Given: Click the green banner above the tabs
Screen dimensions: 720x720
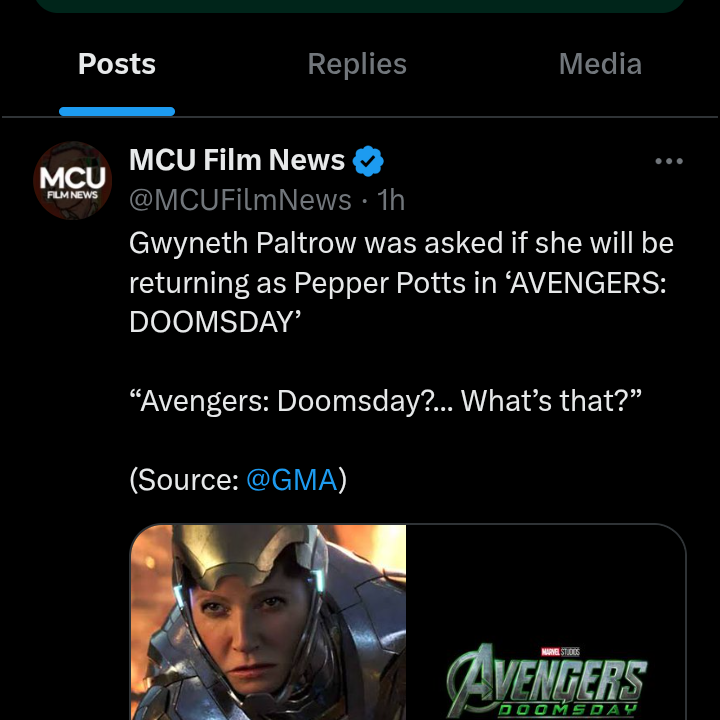Looking at the screenshot, I should (x=360, y=6).
